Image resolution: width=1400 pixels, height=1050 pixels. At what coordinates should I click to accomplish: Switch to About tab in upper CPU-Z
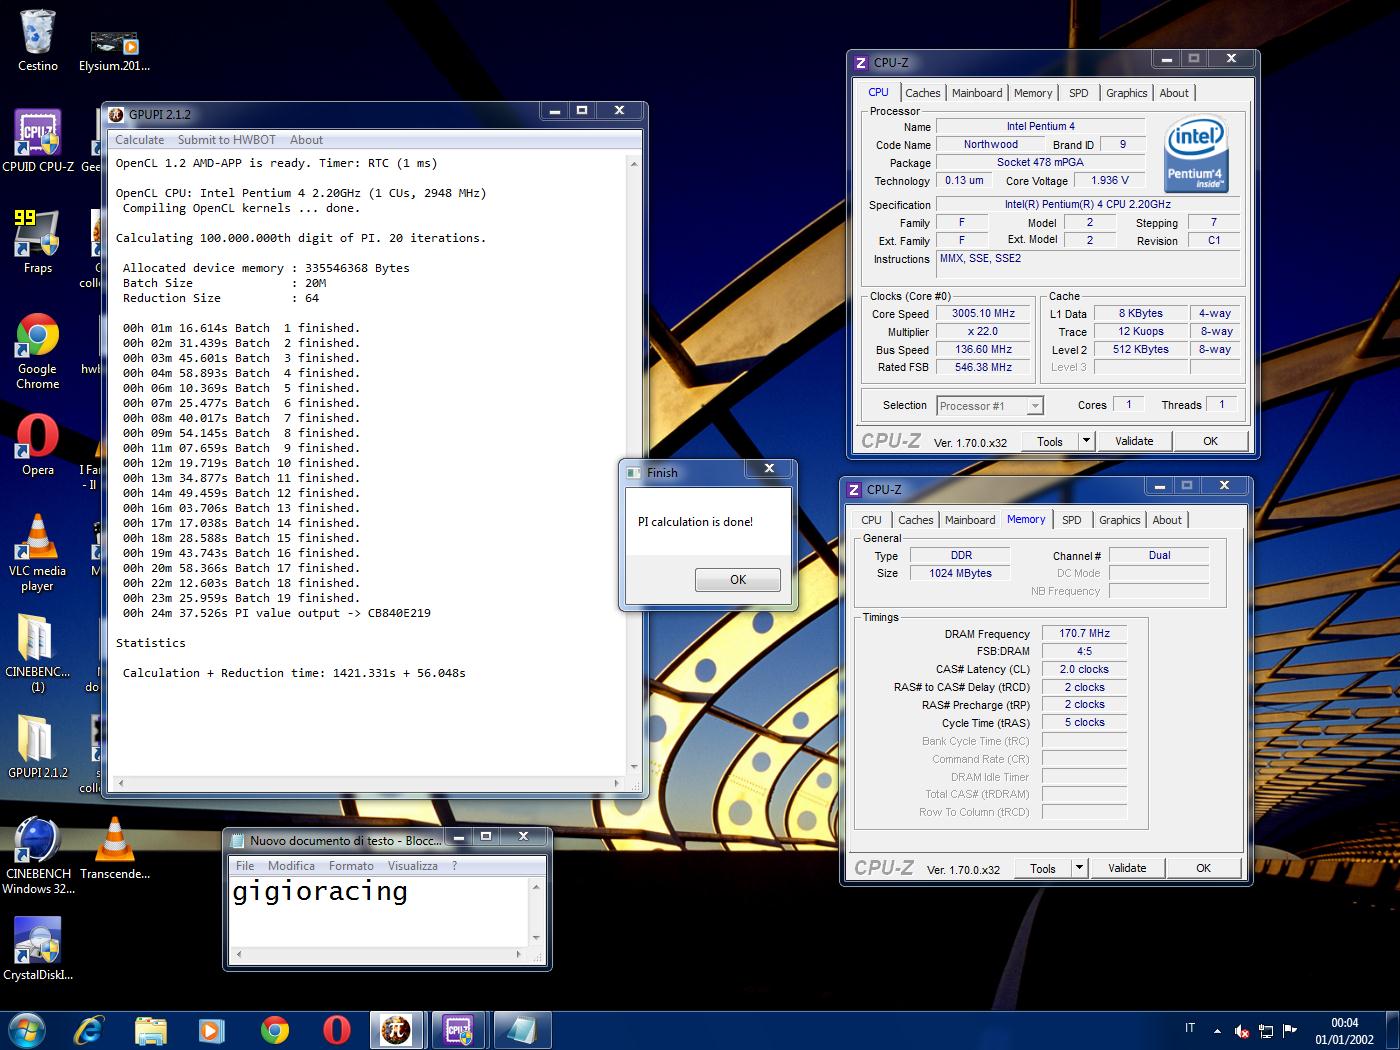(1174, 93)
